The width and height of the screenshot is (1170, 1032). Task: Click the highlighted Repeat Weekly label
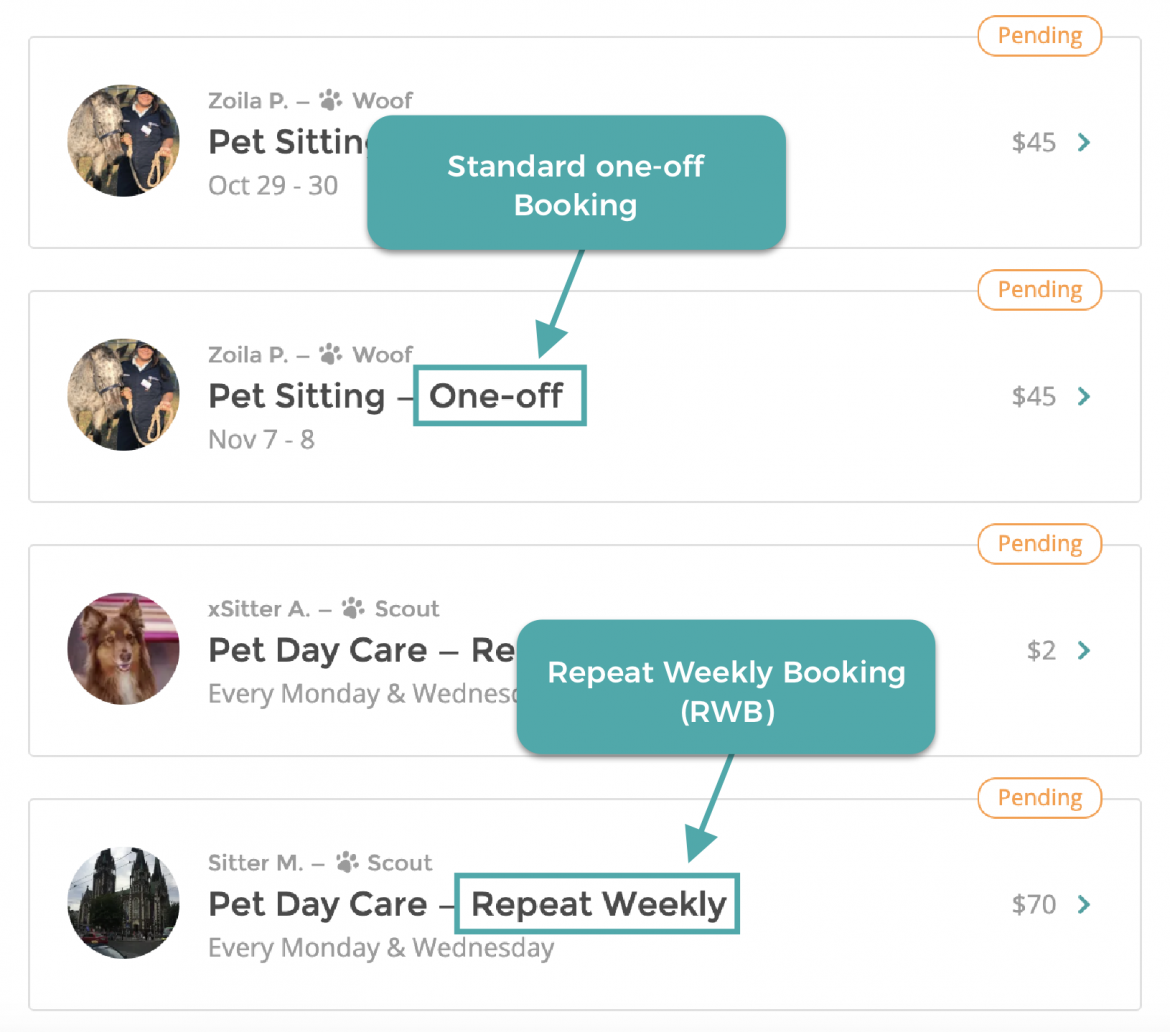[x=597, y=904]
